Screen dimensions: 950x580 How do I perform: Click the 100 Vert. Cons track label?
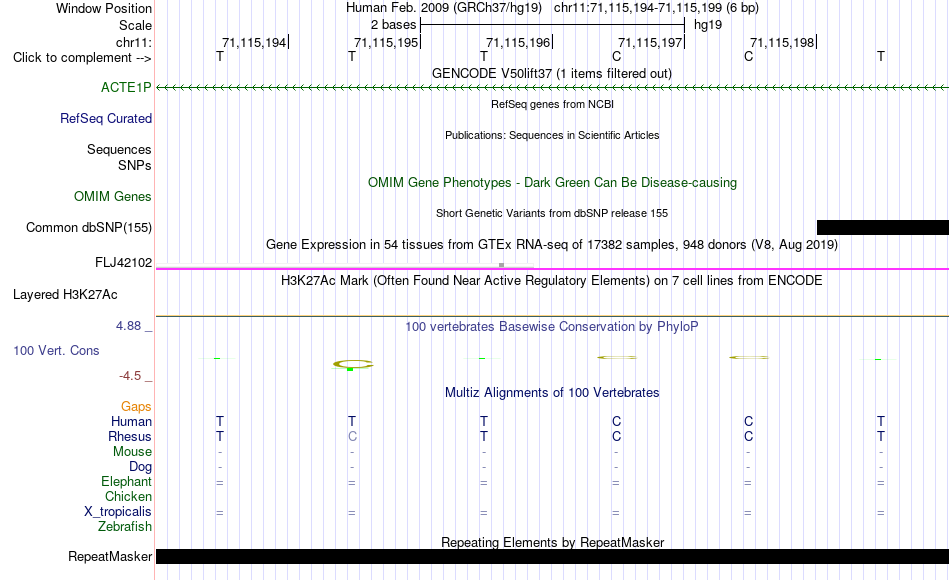(56, 350)
